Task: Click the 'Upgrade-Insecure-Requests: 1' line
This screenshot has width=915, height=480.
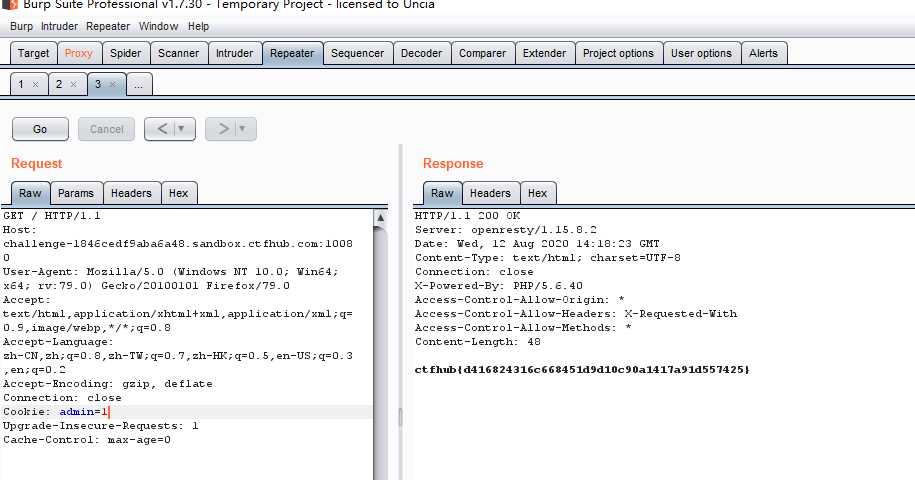Action: 100,426
